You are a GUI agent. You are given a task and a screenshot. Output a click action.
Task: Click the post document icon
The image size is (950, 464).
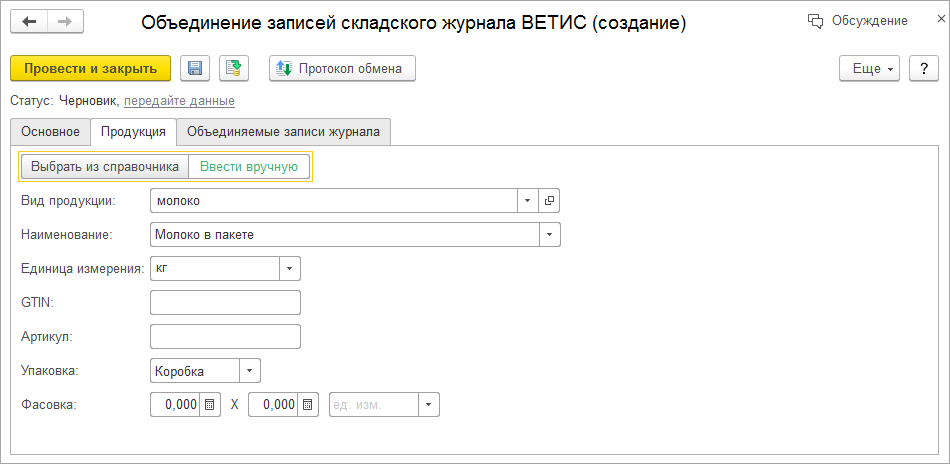pos(234,68)
